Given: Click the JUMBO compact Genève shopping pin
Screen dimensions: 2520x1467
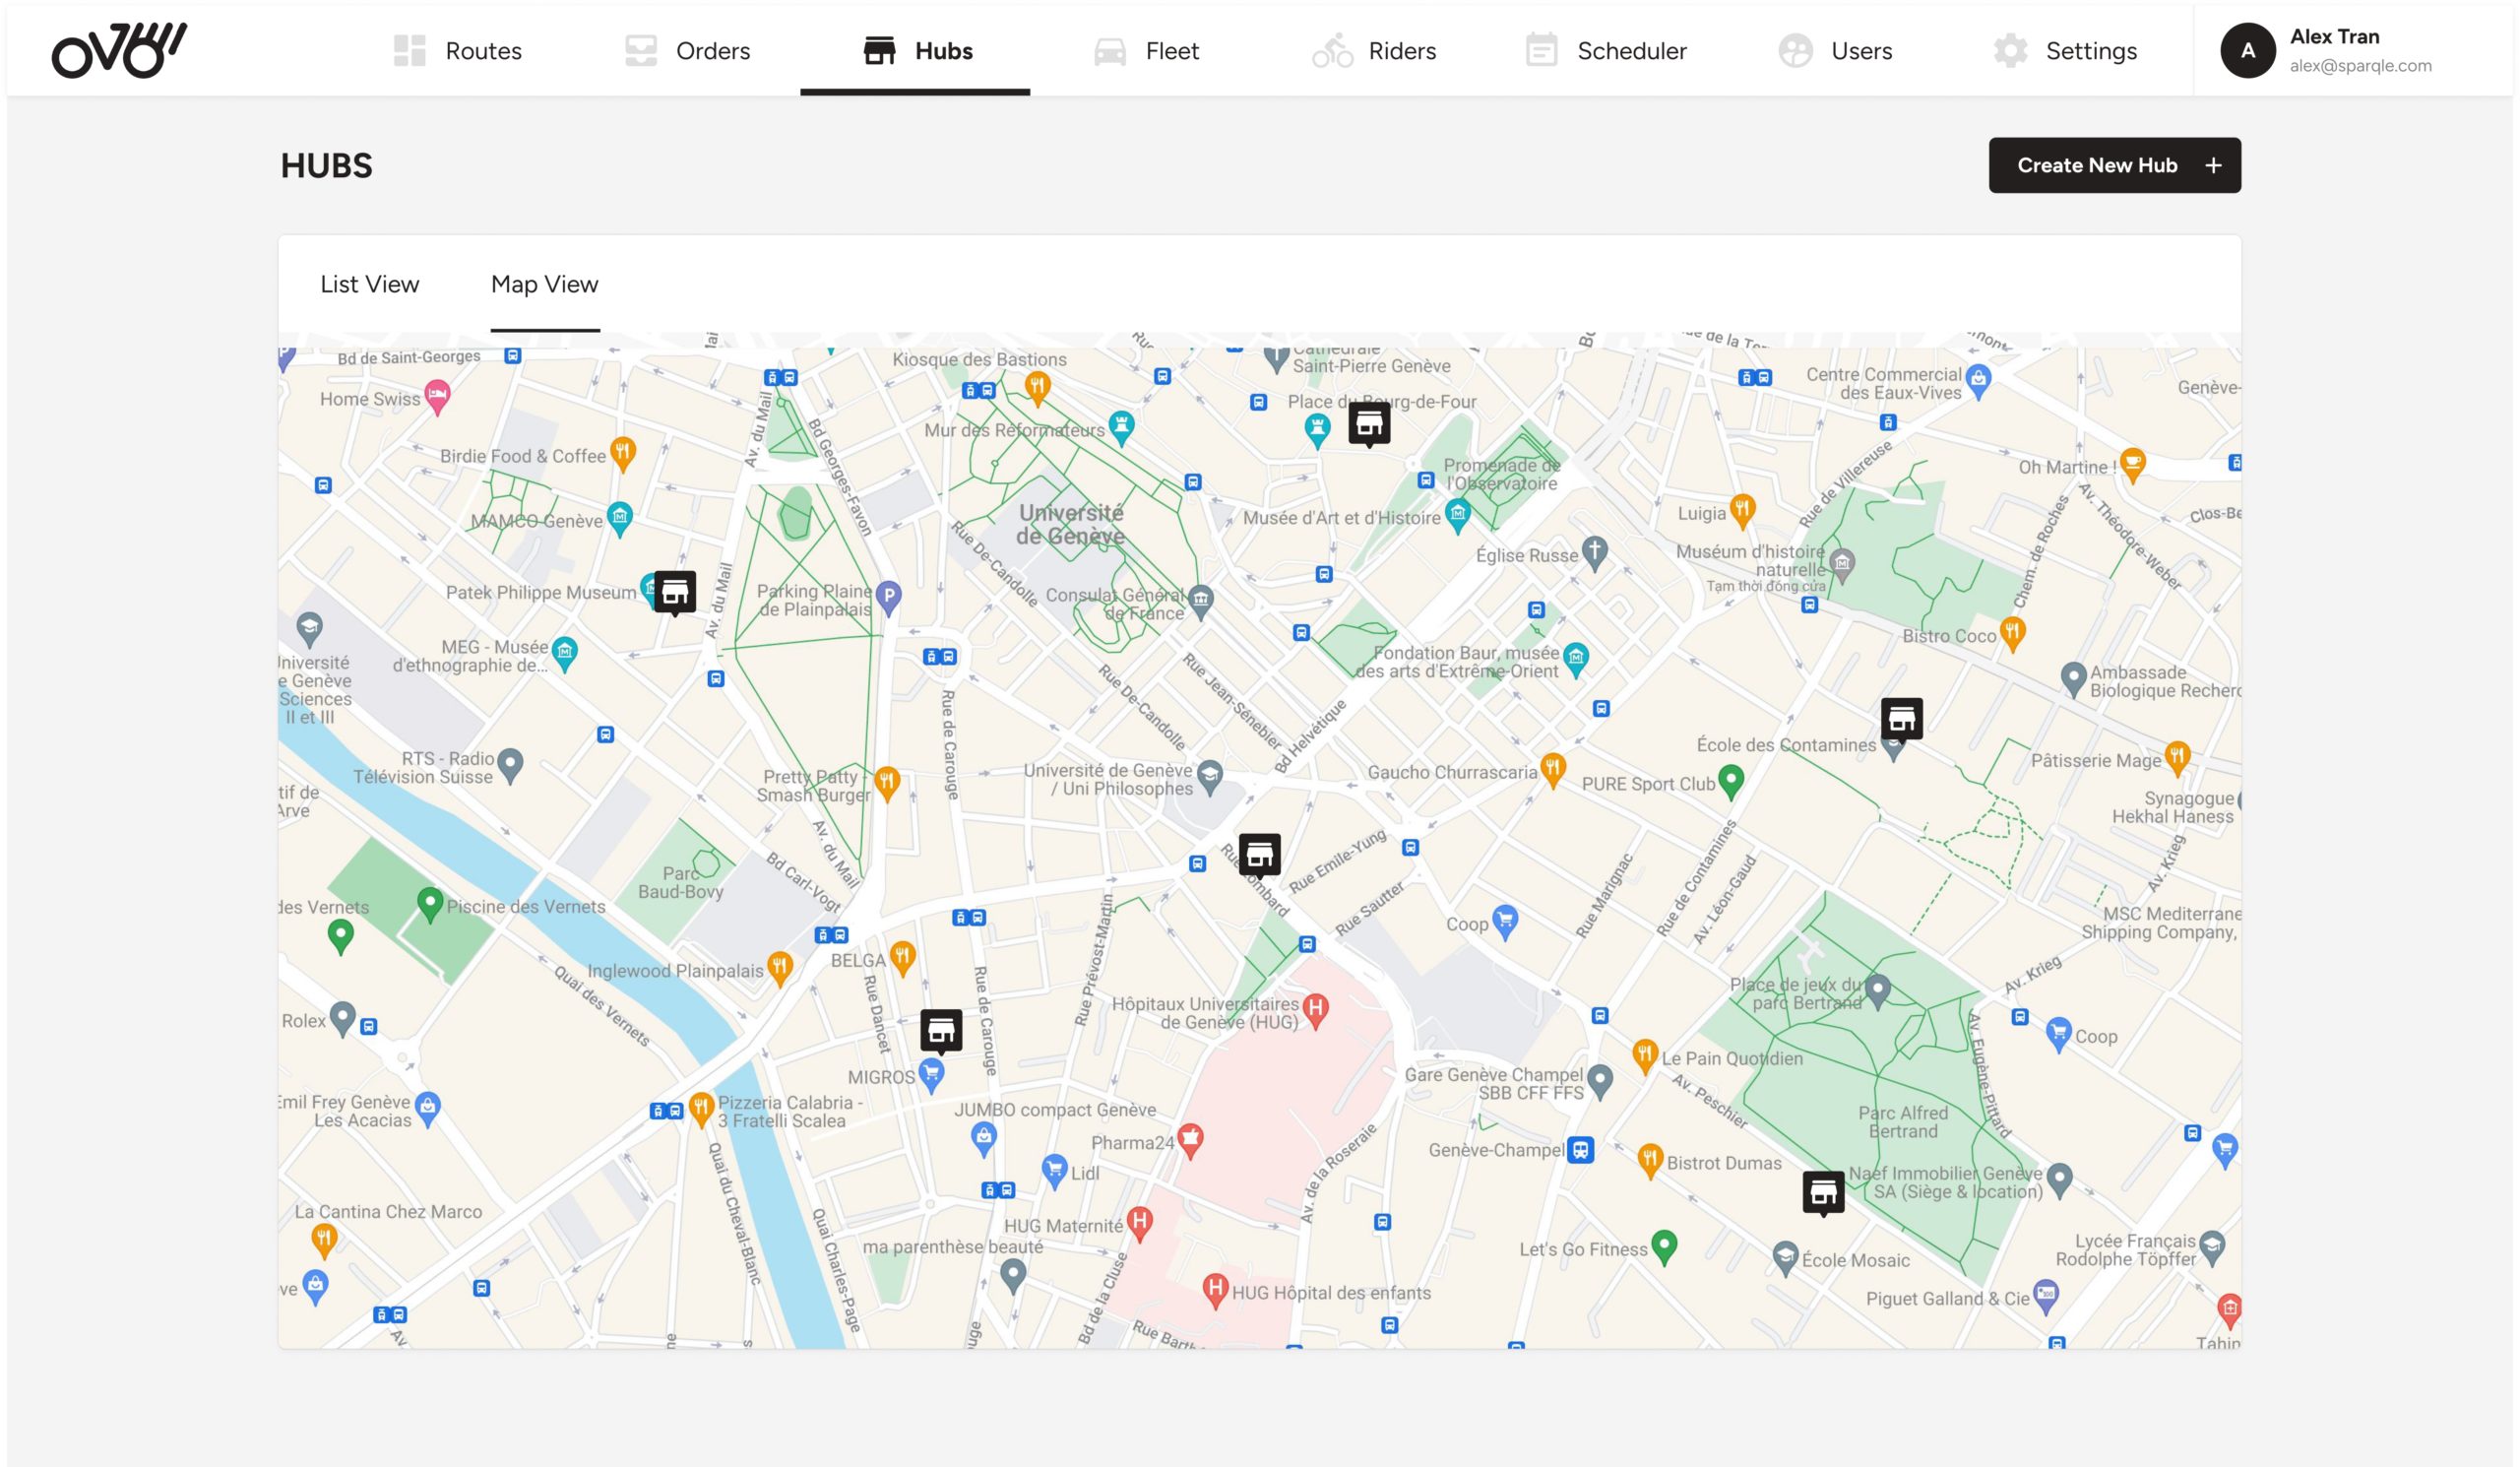Looking at the screenshot, I should 984,1138.
